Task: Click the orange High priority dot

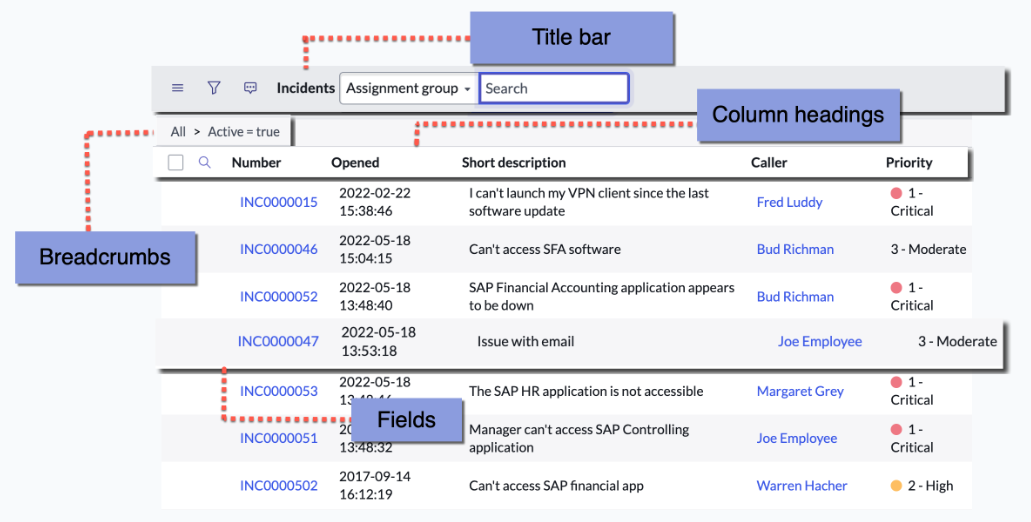Action: [x=896, y=486]
